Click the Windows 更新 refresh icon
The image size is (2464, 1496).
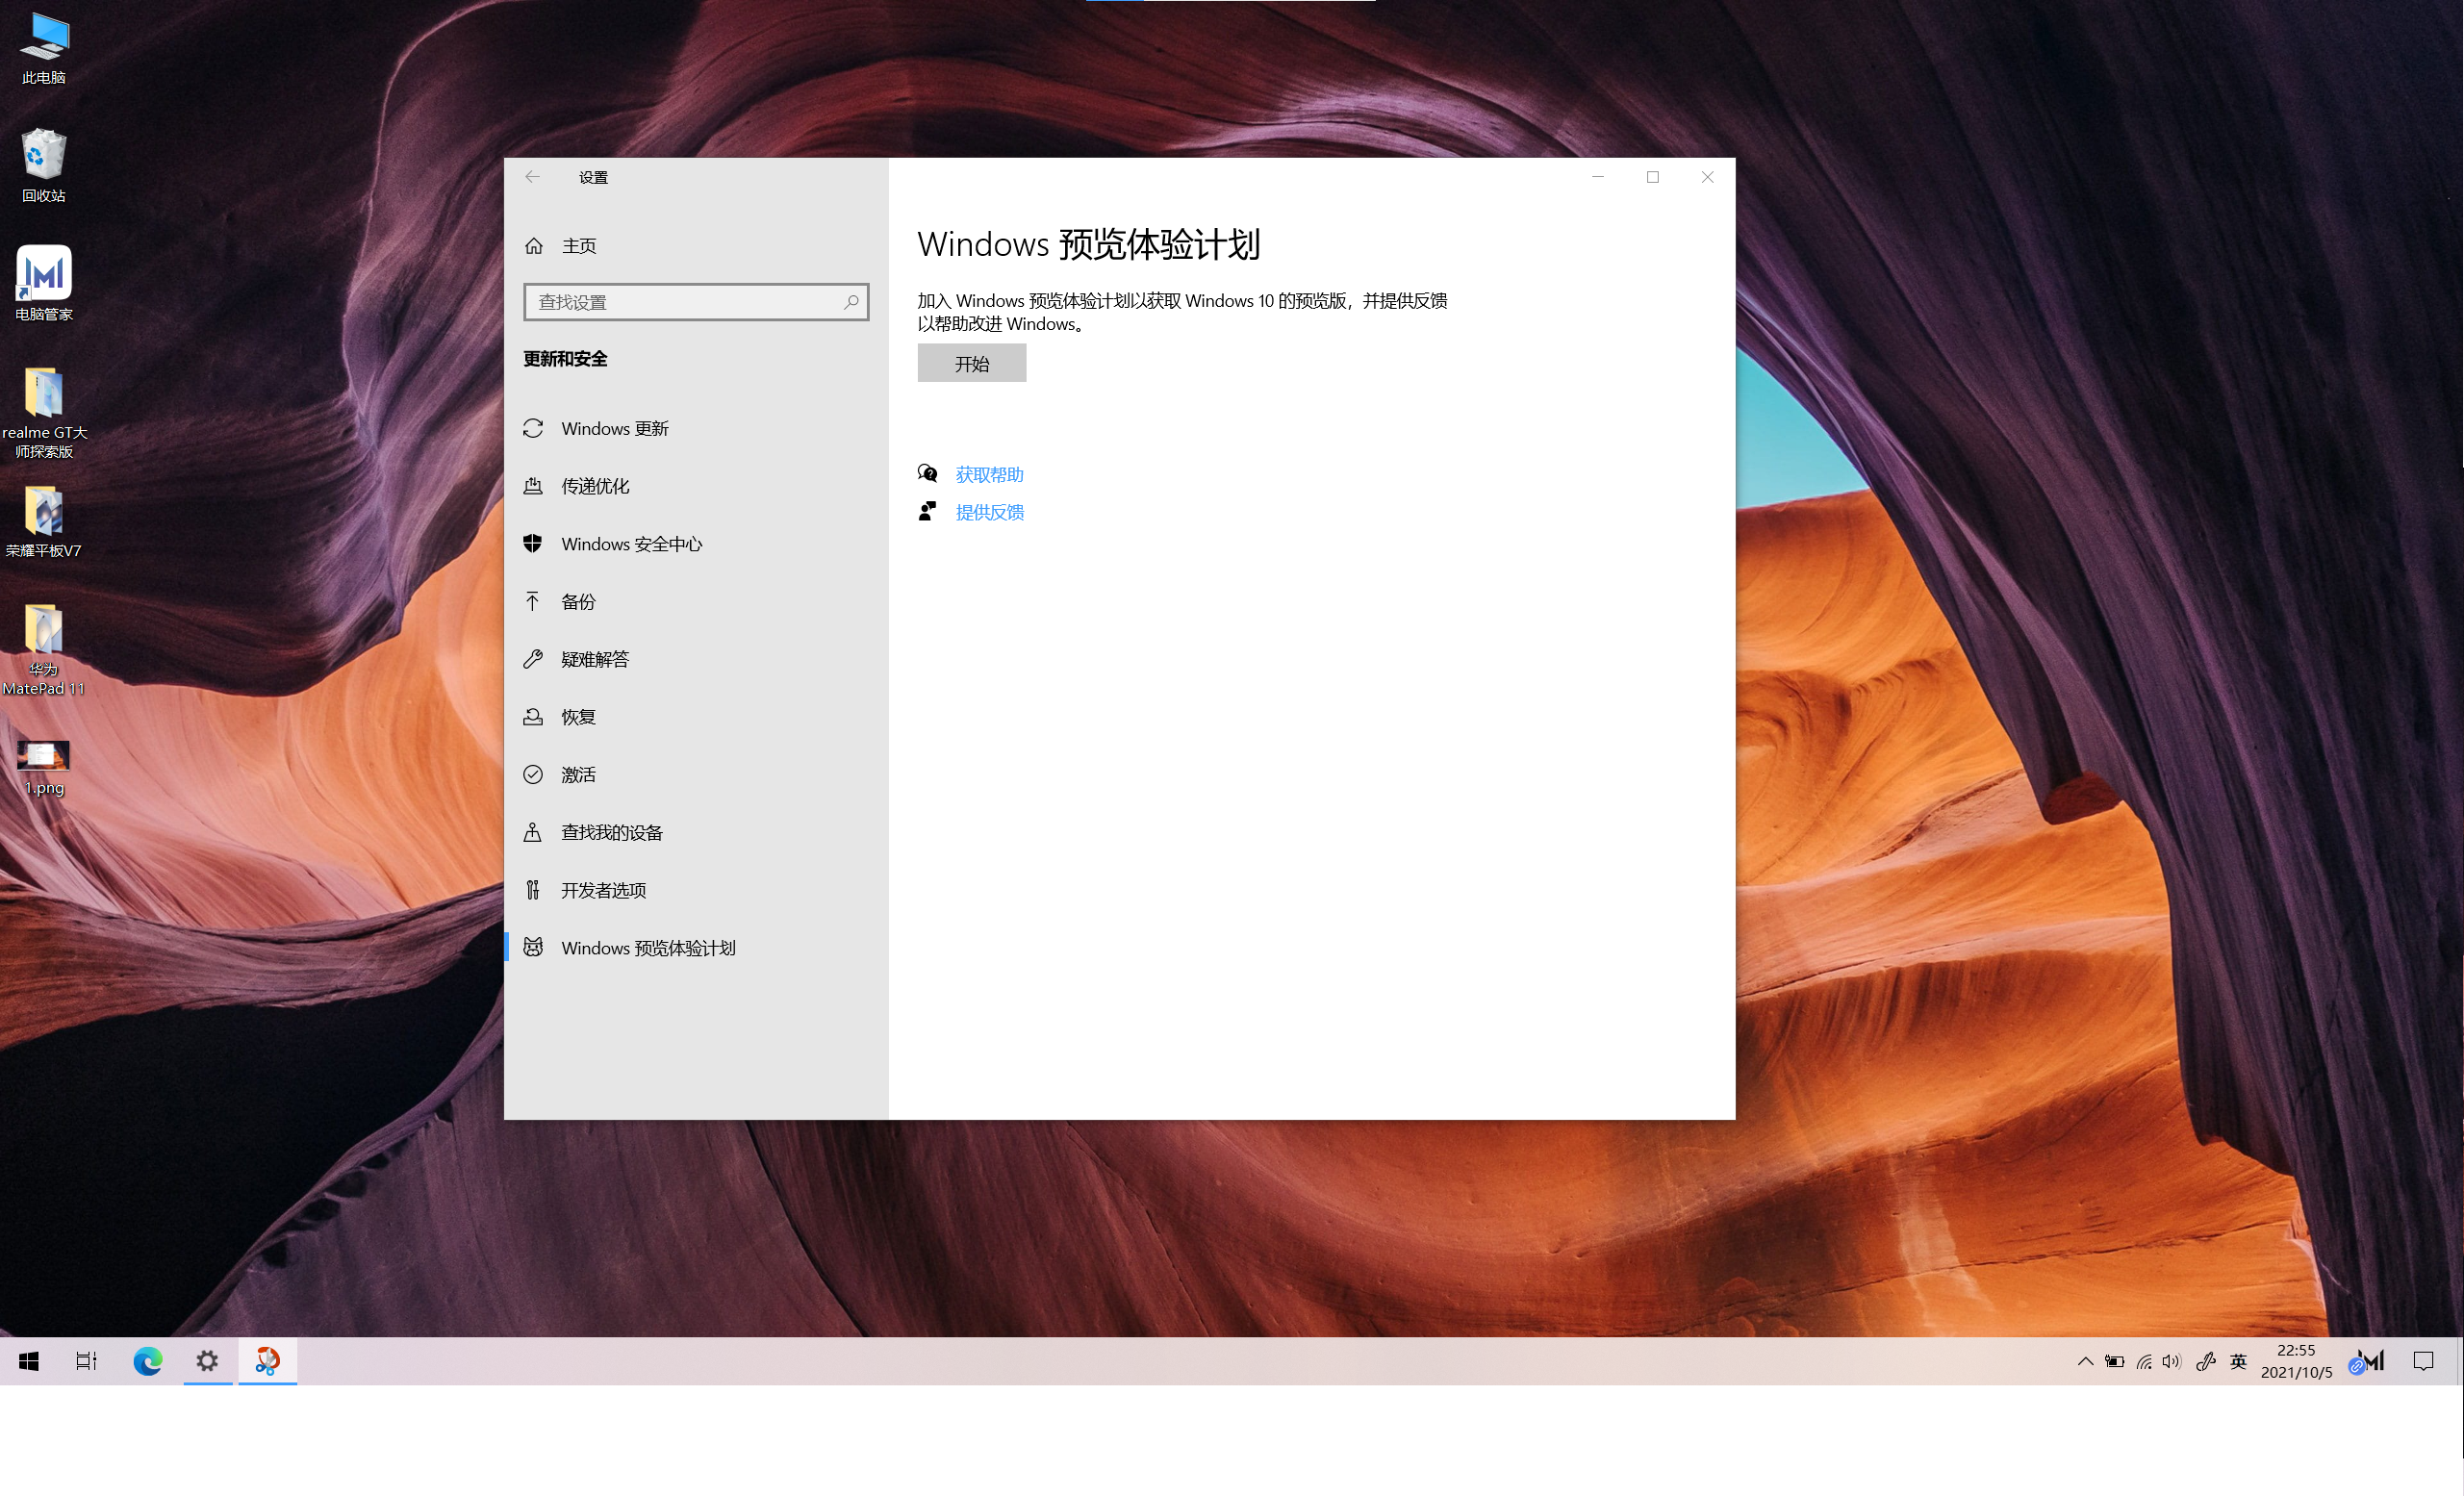pos(533,428)
